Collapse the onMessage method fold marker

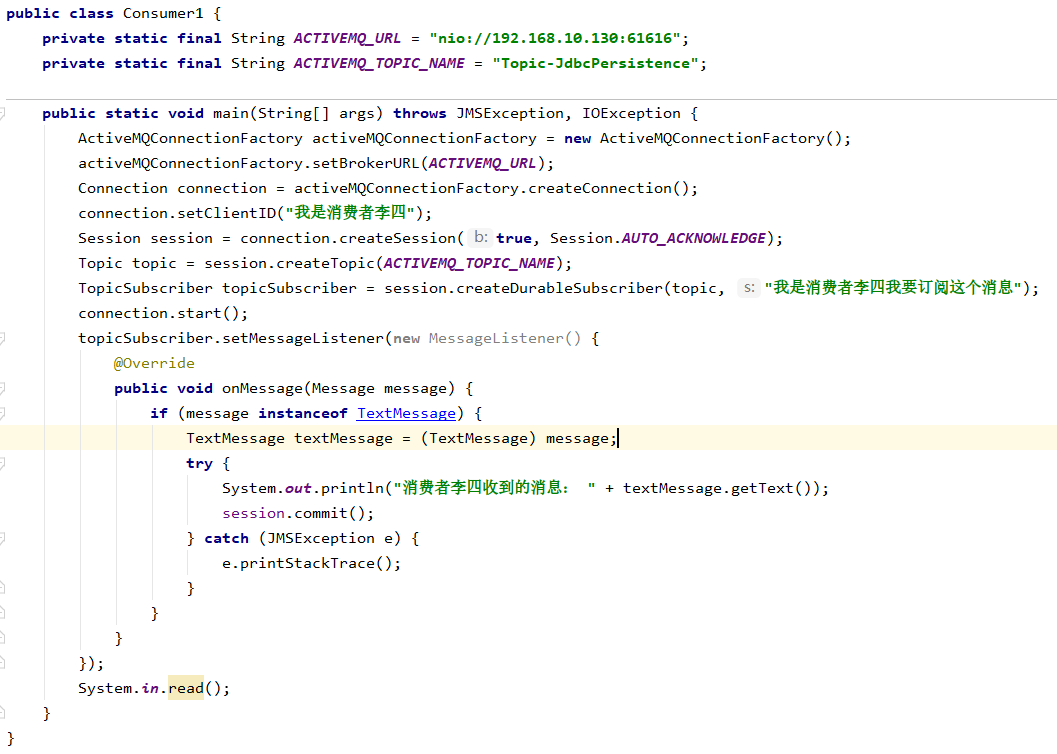3,388
